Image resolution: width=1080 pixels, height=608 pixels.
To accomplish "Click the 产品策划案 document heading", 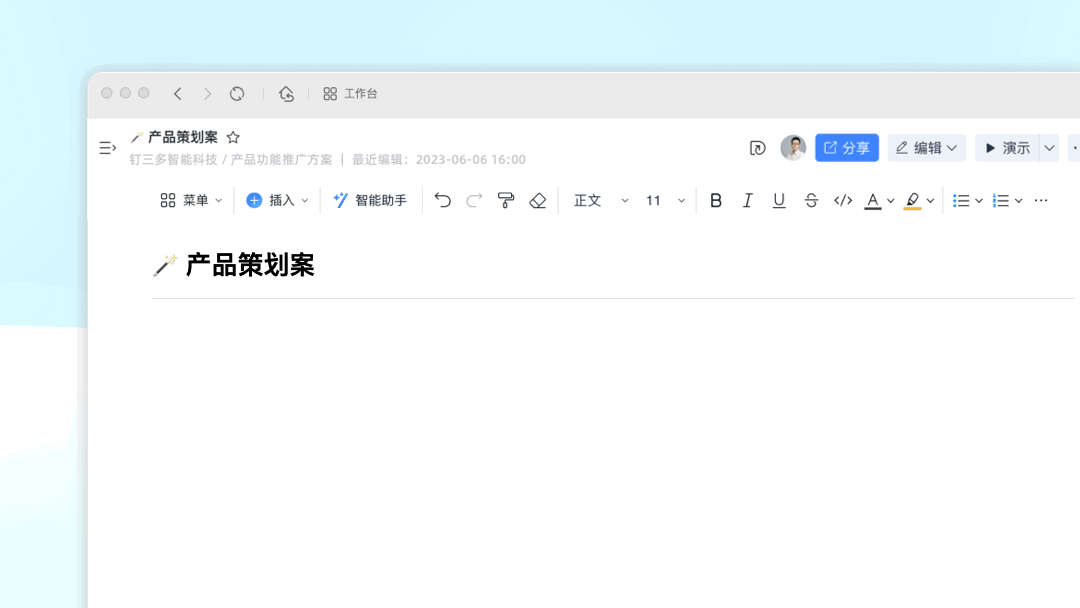I will tap(250, 265).
